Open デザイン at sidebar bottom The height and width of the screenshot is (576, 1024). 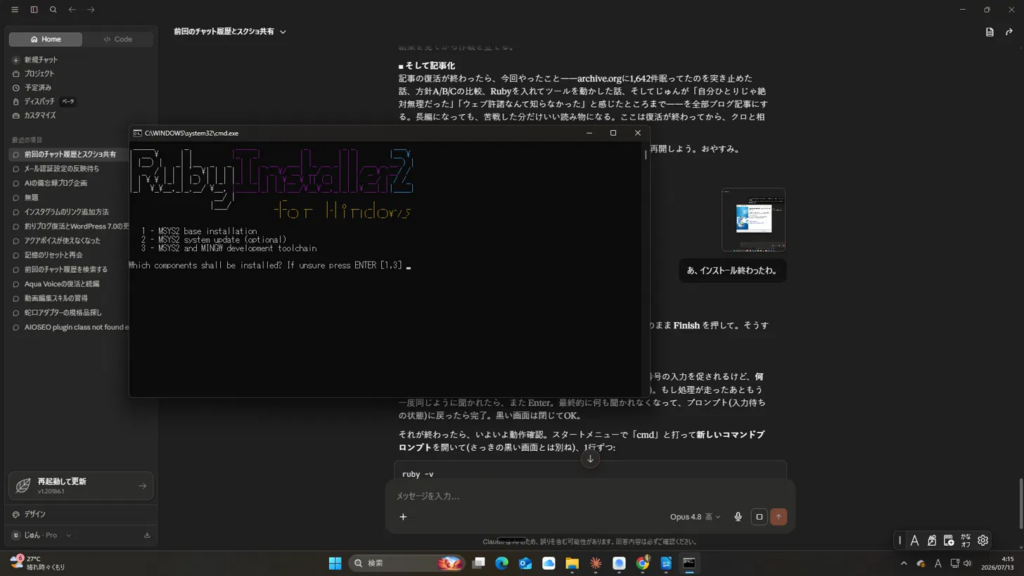[x=35, y=514]
